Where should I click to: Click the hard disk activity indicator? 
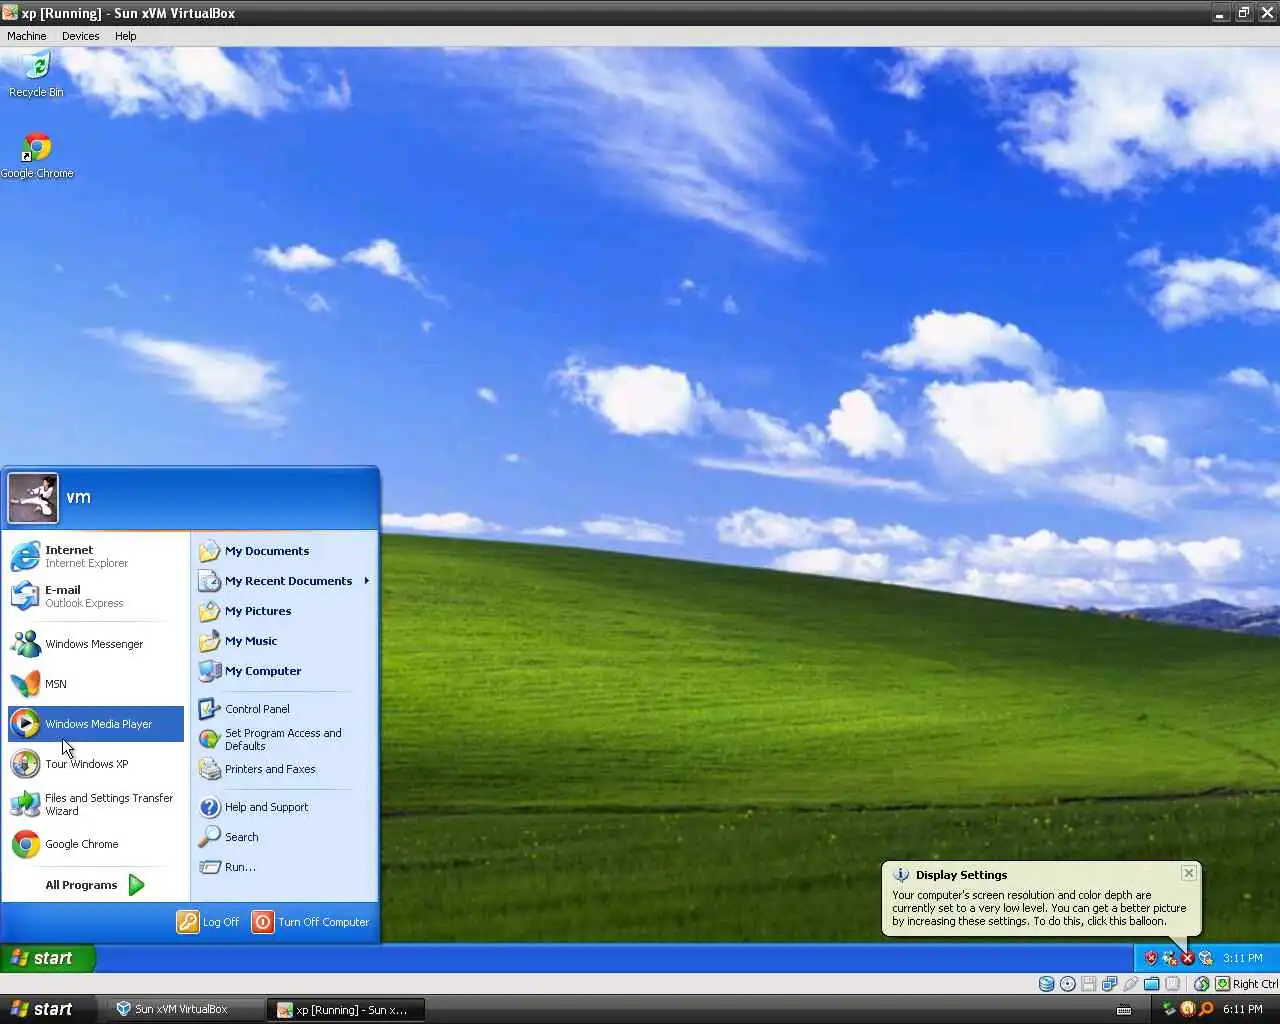[x=1046, y=984]
